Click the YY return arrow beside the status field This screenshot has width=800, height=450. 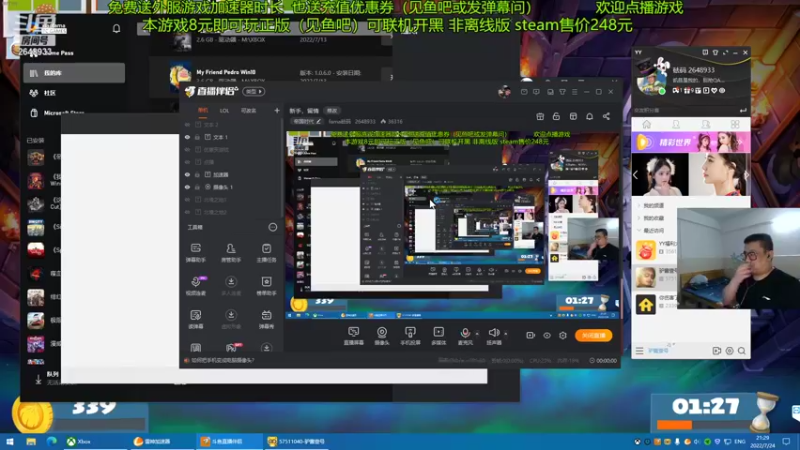[x=743, y=110]
